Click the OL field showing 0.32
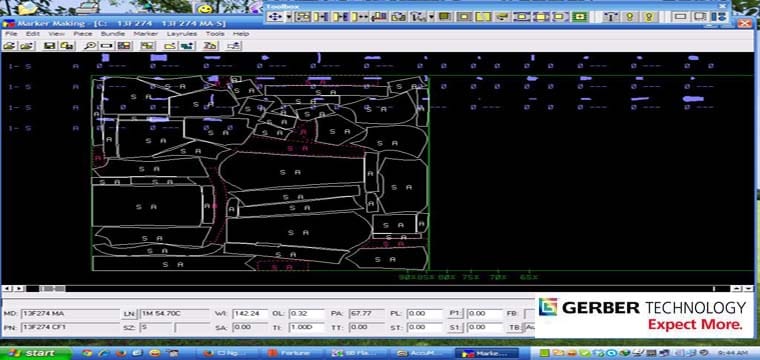The height and width of the screenshot is (360, 760). pyautogui.click(x=306, y=313)
